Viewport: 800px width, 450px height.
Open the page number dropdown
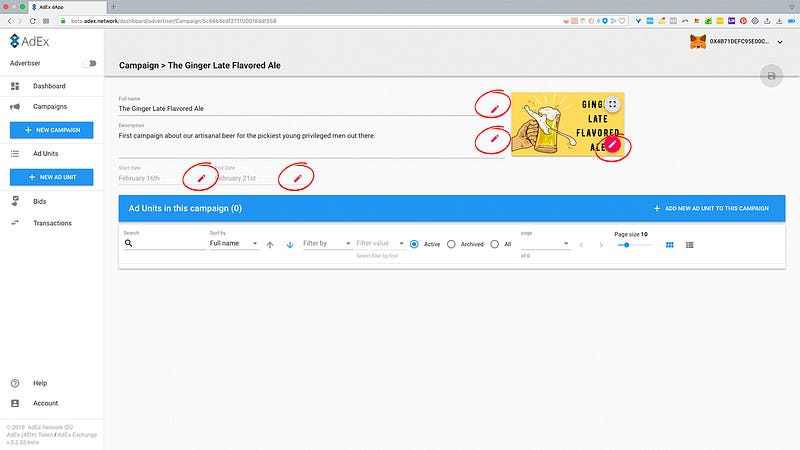coord(545,243)
